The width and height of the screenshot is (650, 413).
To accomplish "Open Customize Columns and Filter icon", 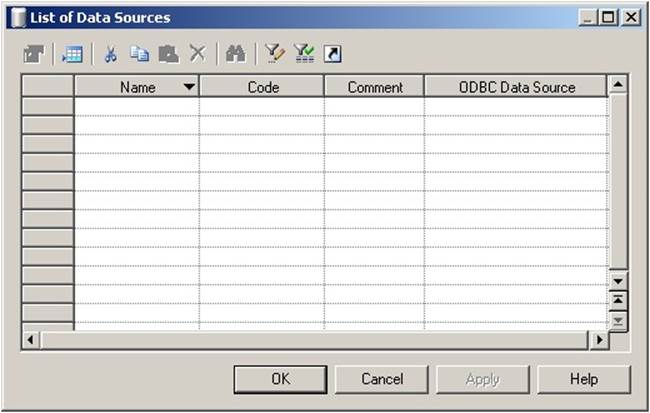I will (x=274, y=54).
